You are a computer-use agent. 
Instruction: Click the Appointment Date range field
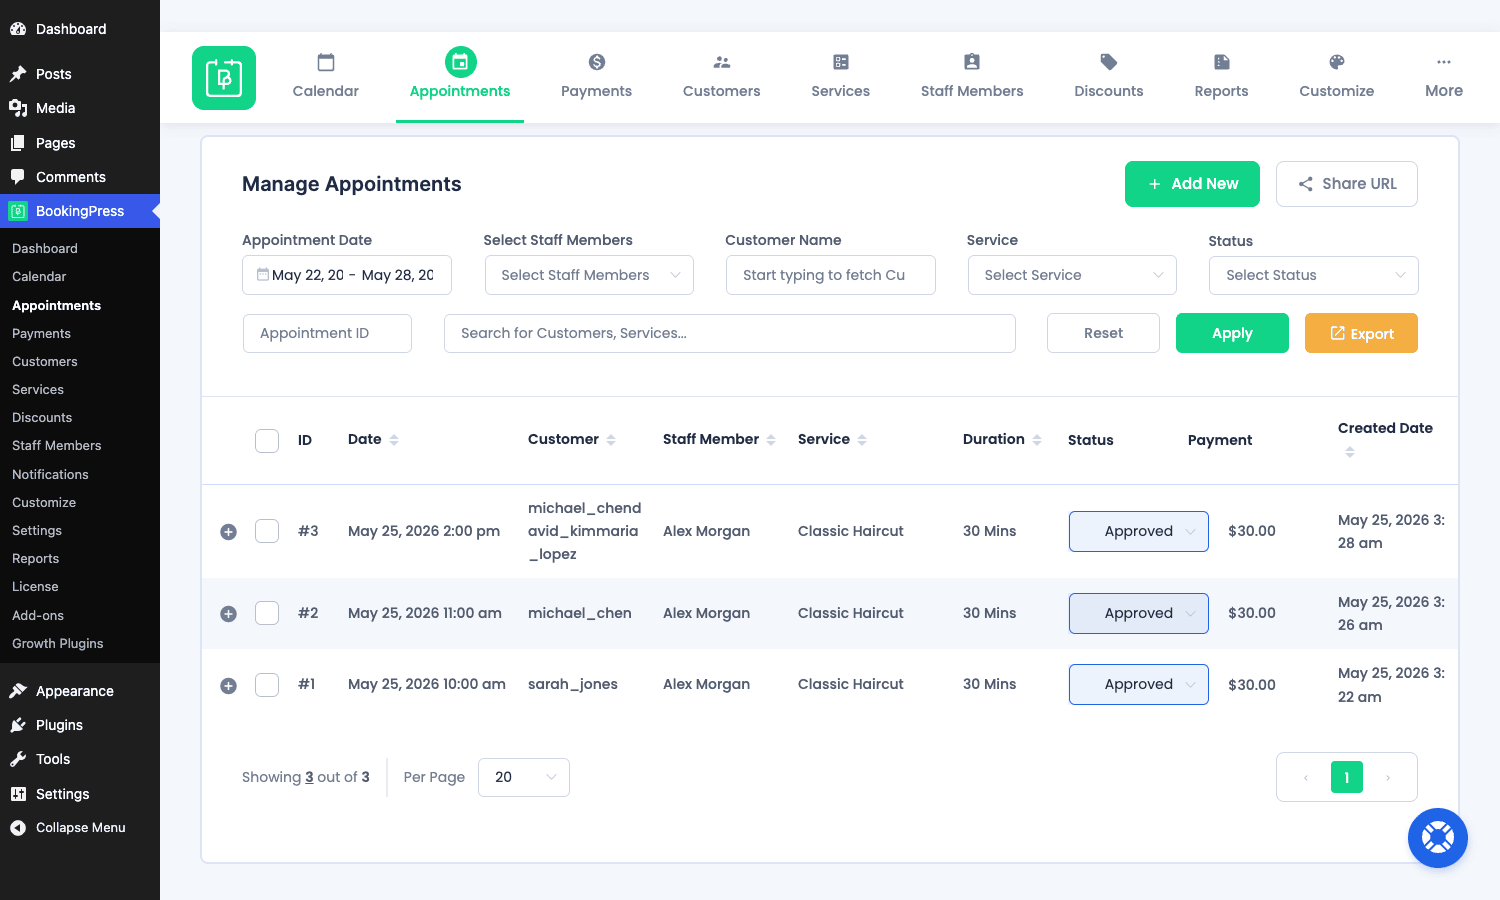click(x=347, y=275)
